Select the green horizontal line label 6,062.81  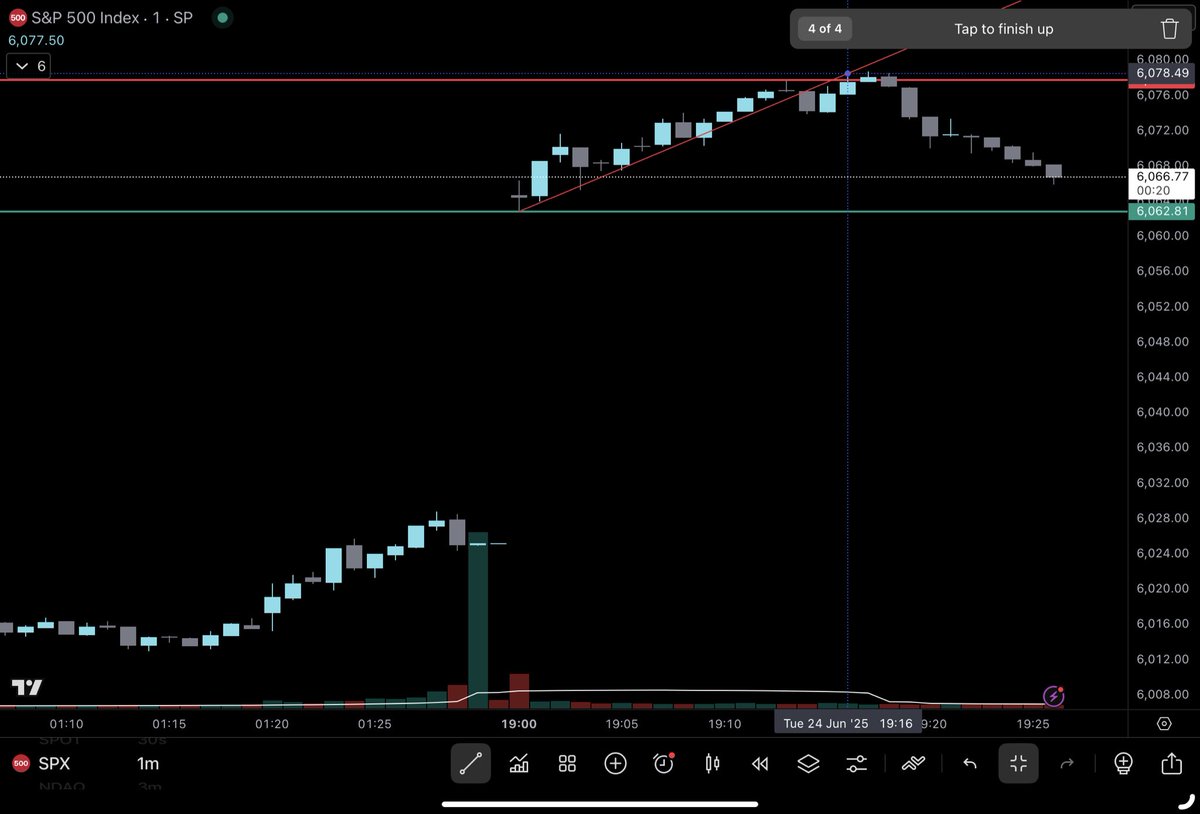click(x=1163, y=211)
